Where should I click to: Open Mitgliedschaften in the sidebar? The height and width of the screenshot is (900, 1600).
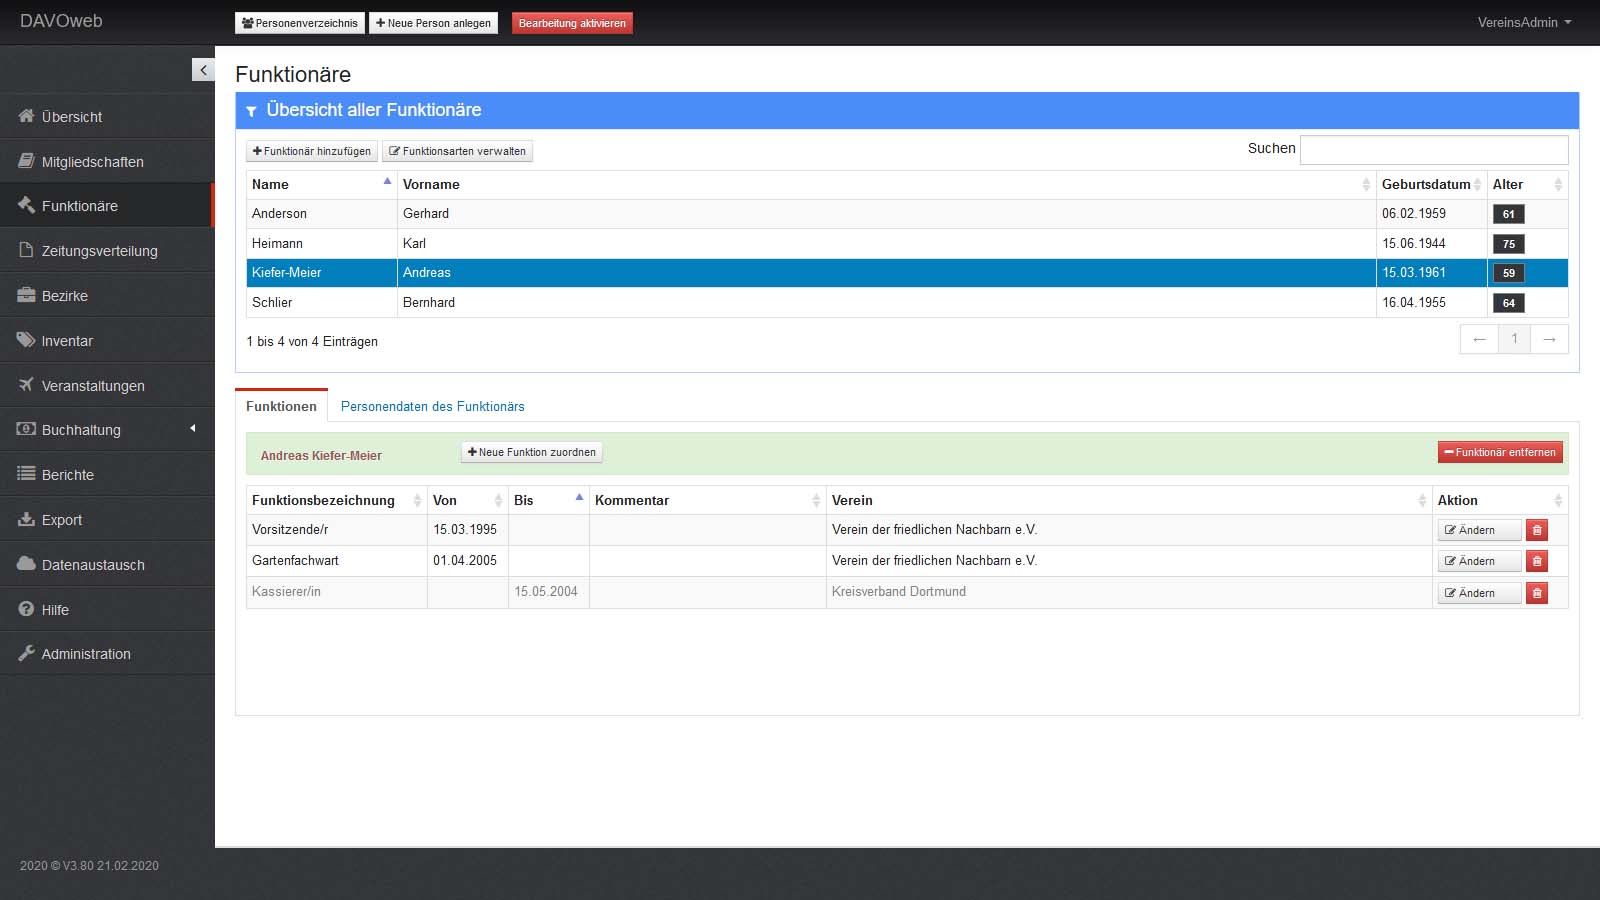click(107, 161)
